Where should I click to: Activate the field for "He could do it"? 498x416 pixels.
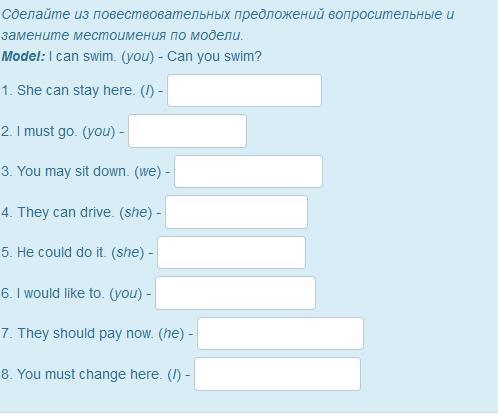[x=231, y=252]
